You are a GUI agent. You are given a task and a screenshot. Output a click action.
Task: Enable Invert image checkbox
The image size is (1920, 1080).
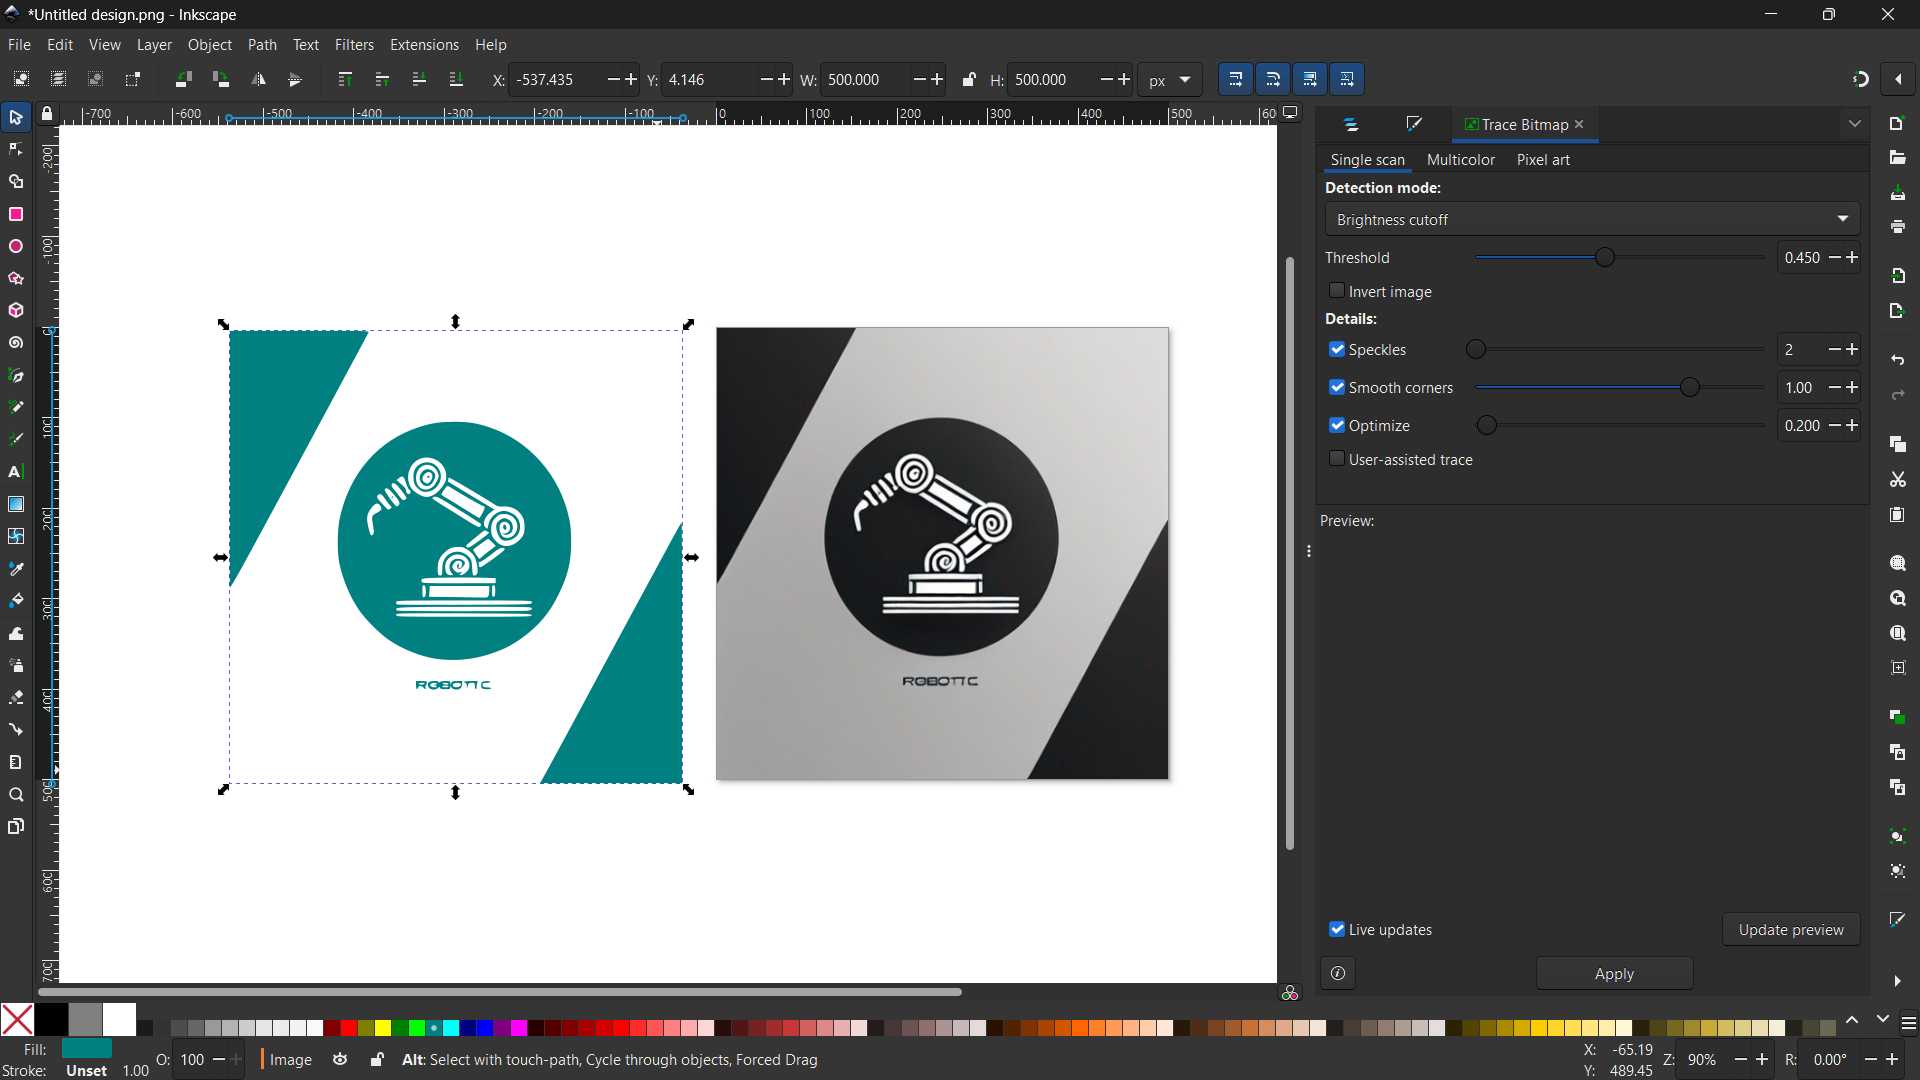[x=1337, y=291]
